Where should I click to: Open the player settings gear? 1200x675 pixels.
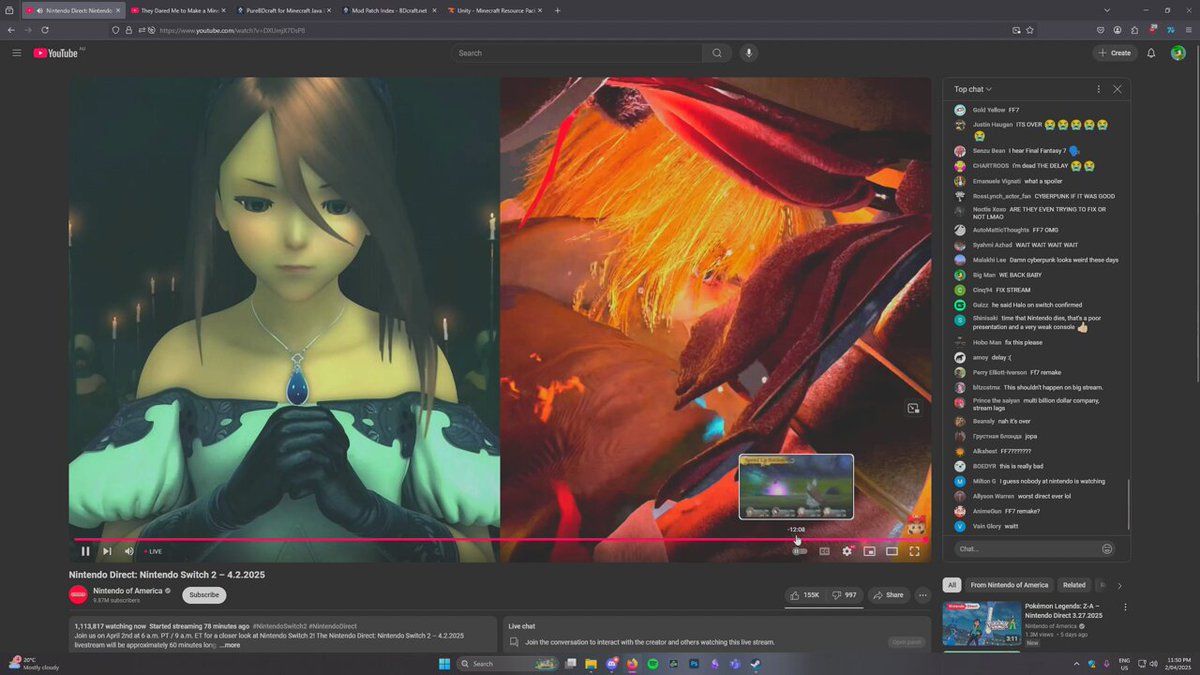(847, 551)
